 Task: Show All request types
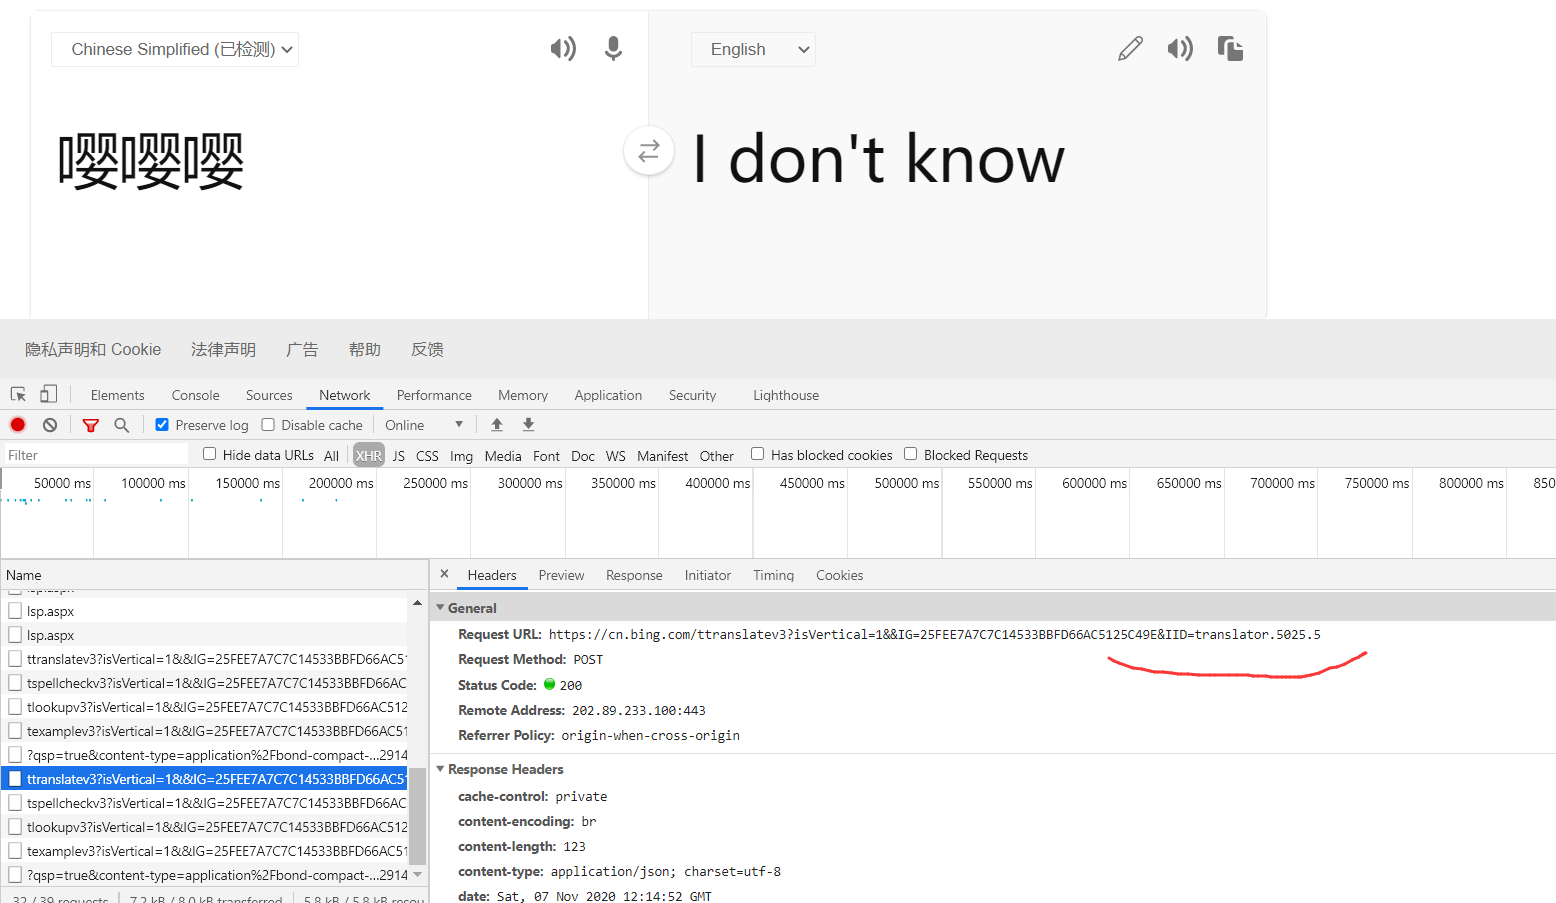(x=331, y=455)
